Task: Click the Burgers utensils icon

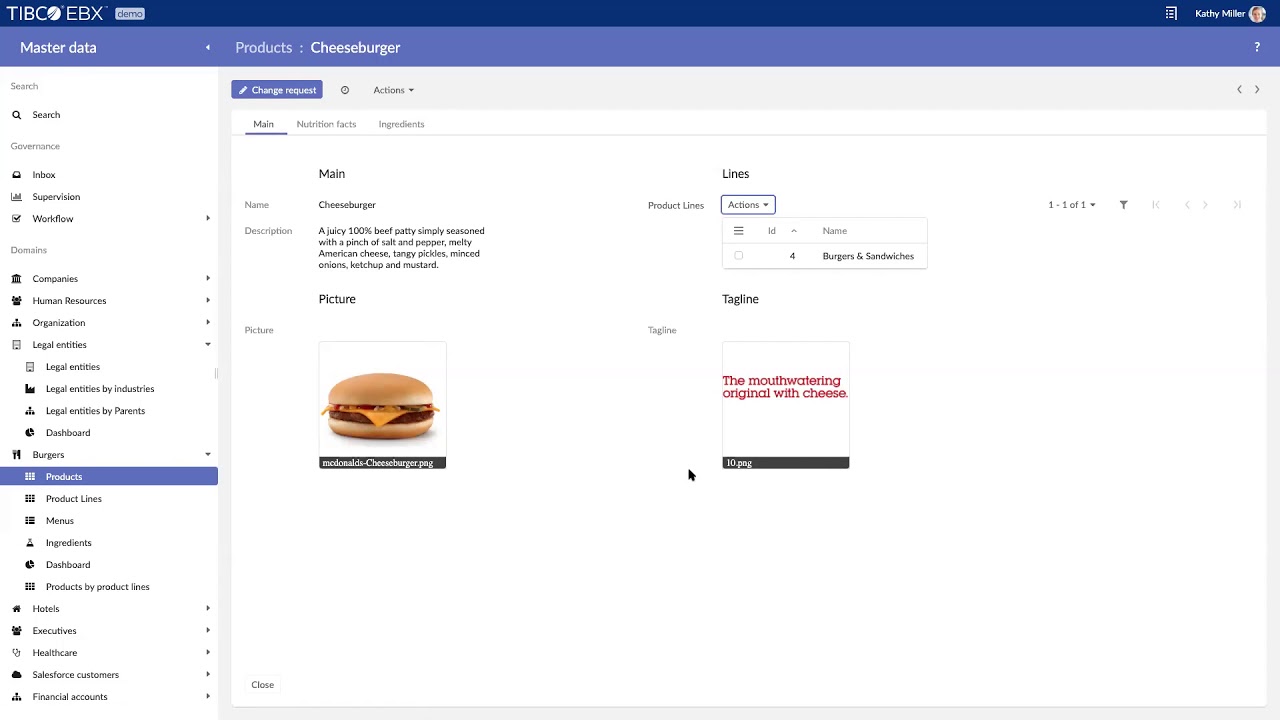Action: pos(16,455)
